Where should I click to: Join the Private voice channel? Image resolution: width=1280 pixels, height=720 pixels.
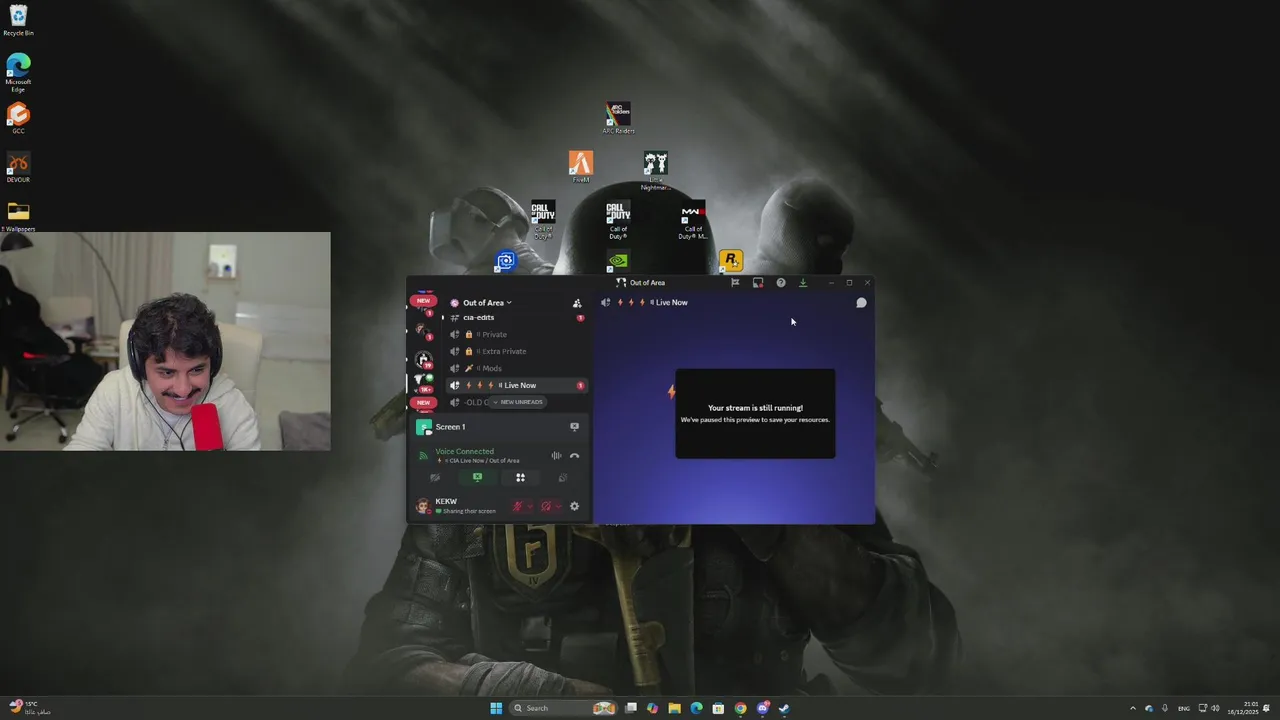(x=515, y=335)
